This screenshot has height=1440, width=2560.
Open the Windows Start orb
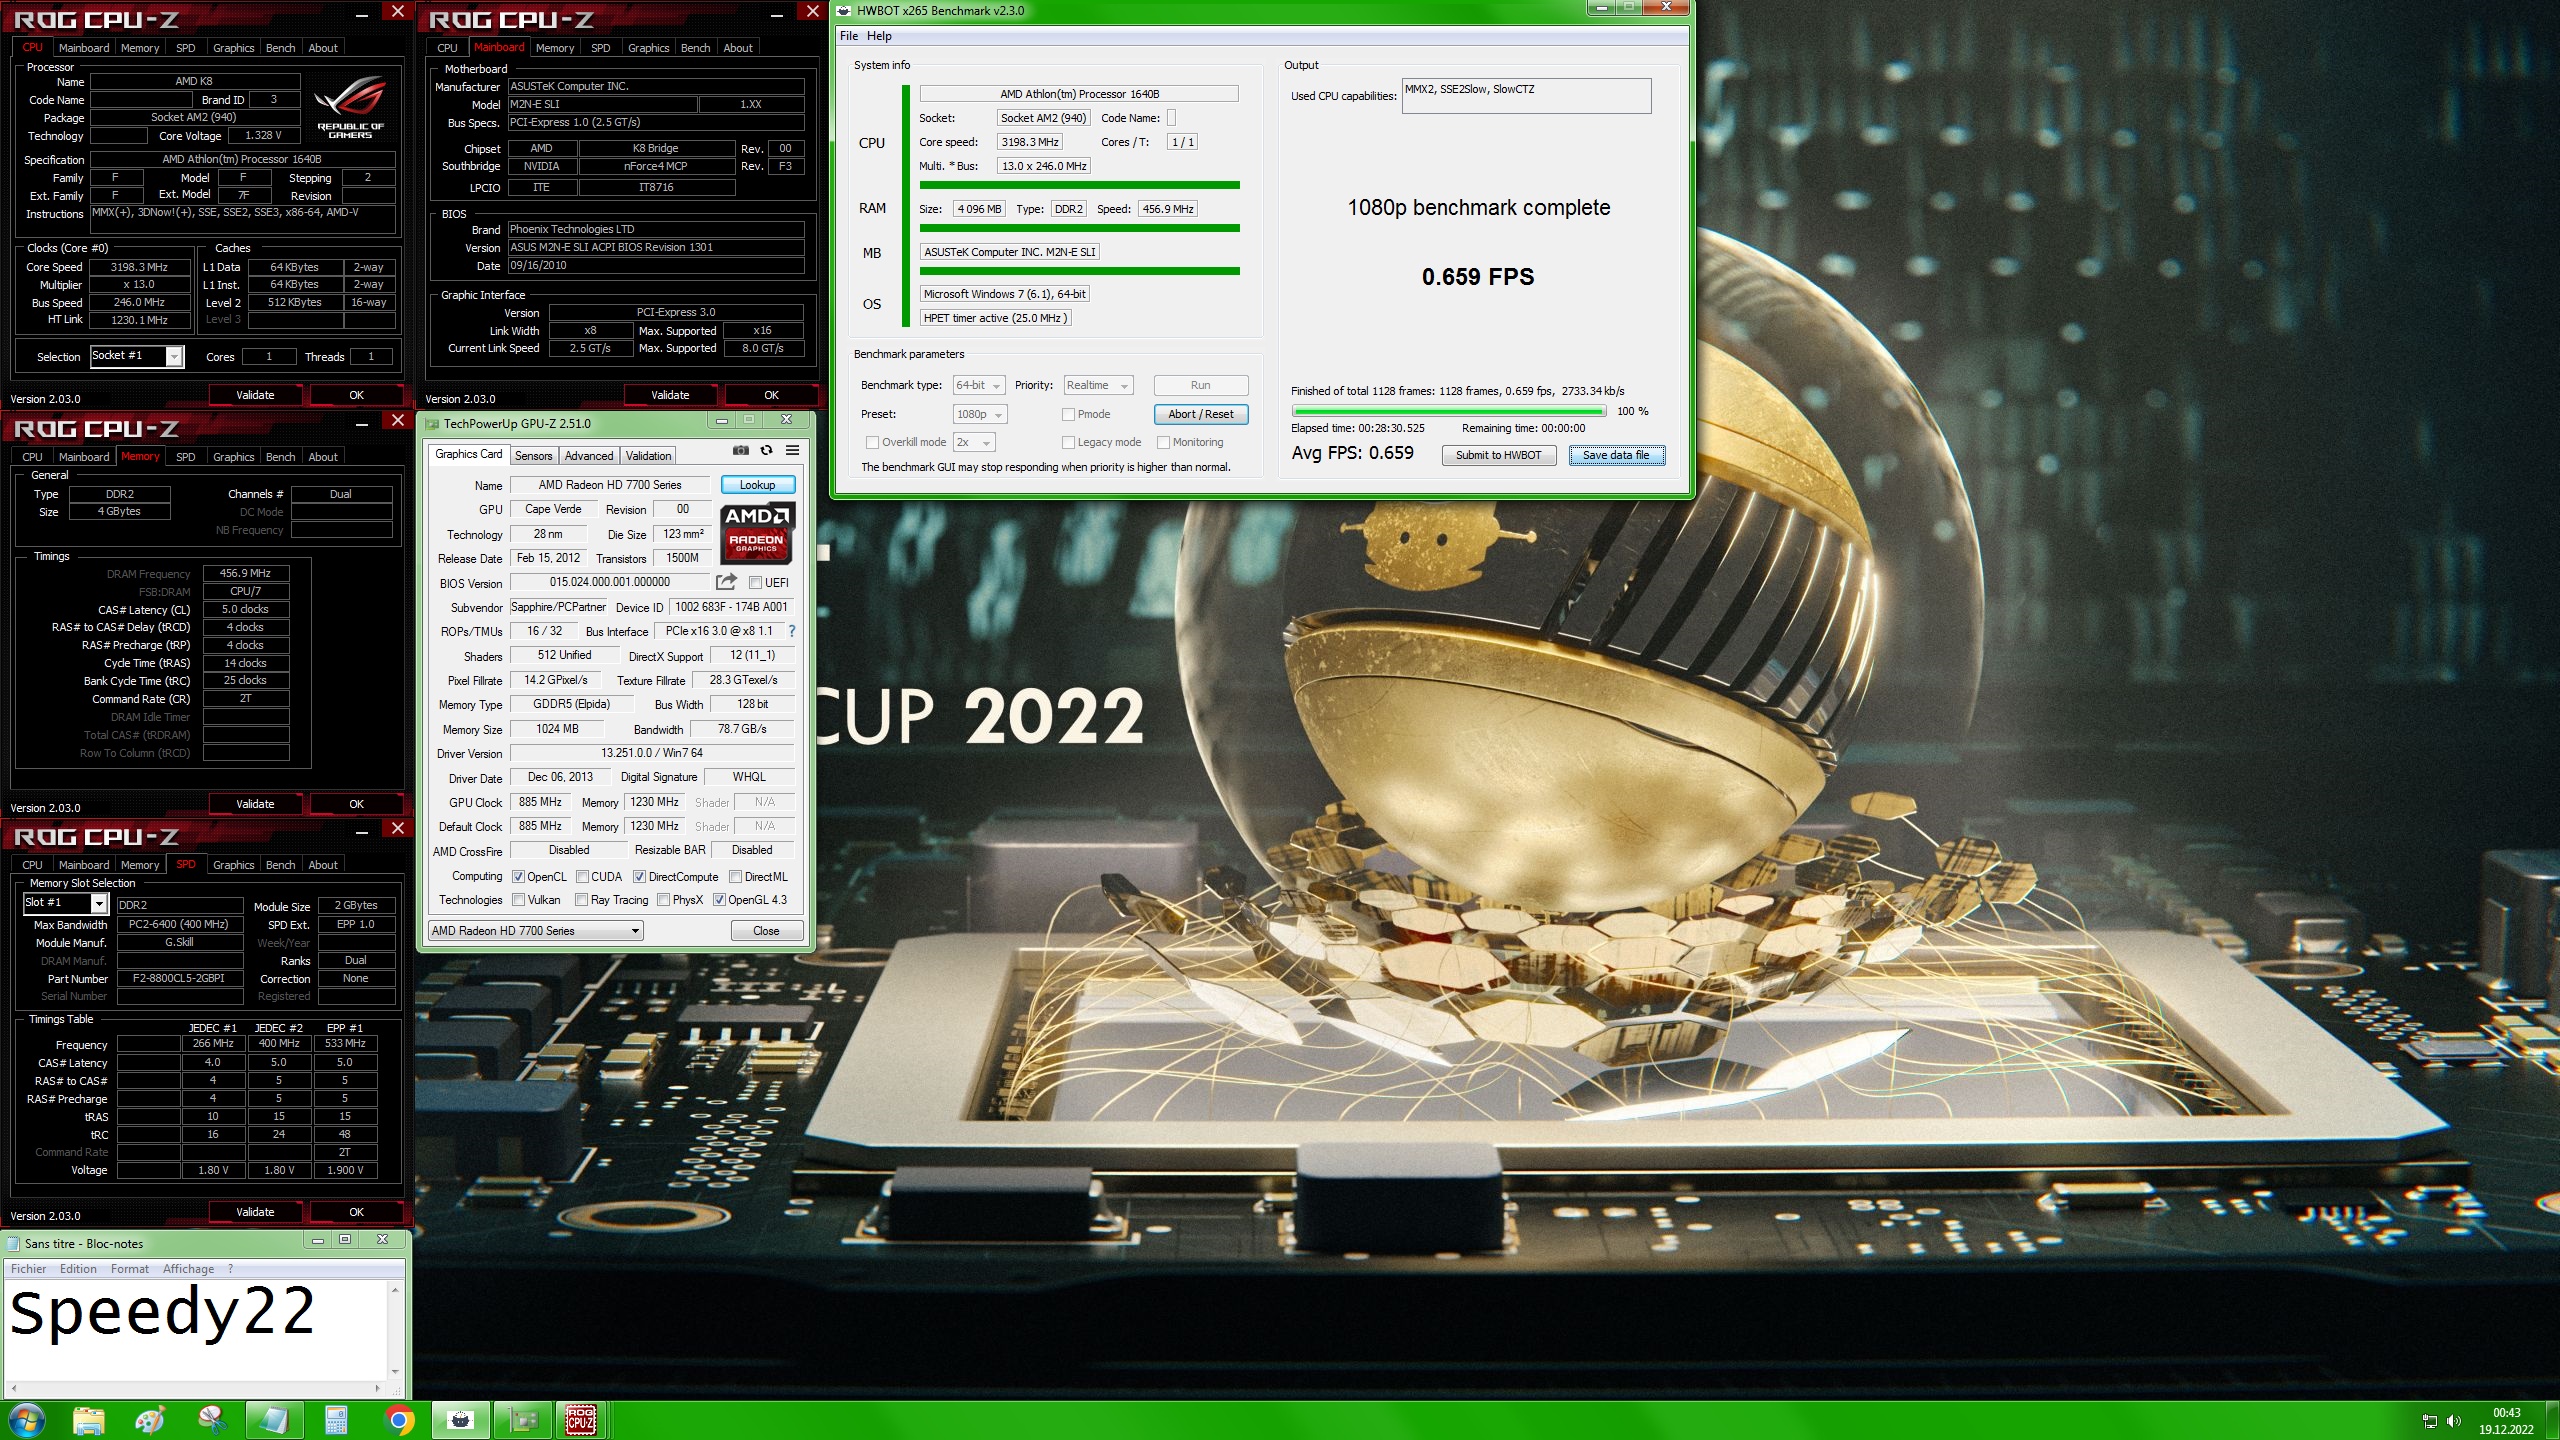tap(26, 1420)
